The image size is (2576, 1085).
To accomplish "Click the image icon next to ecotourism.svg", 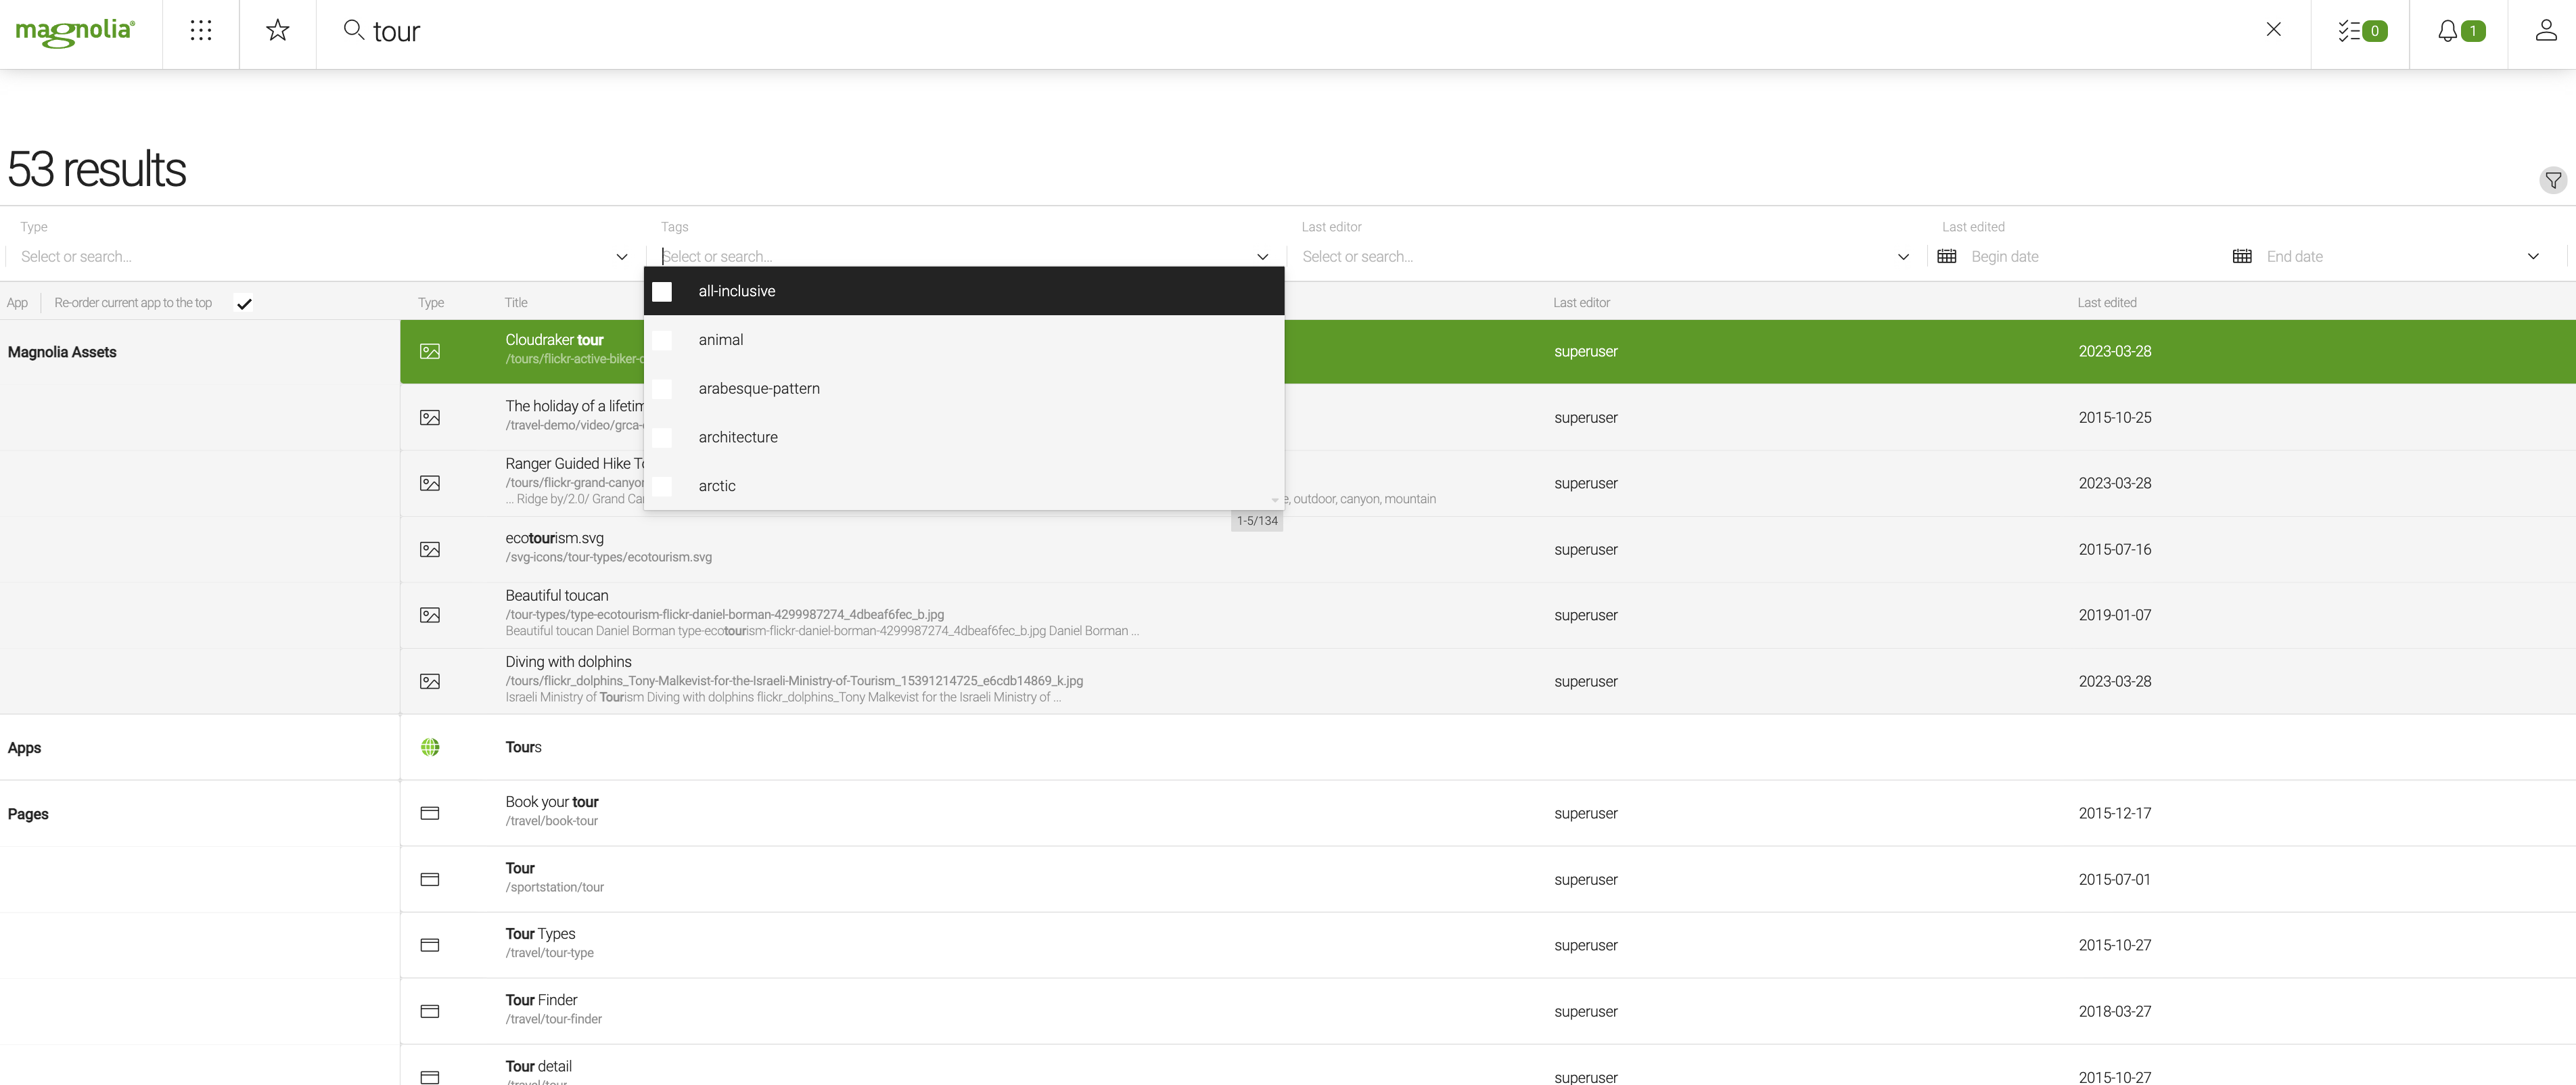I will (430, 549).
